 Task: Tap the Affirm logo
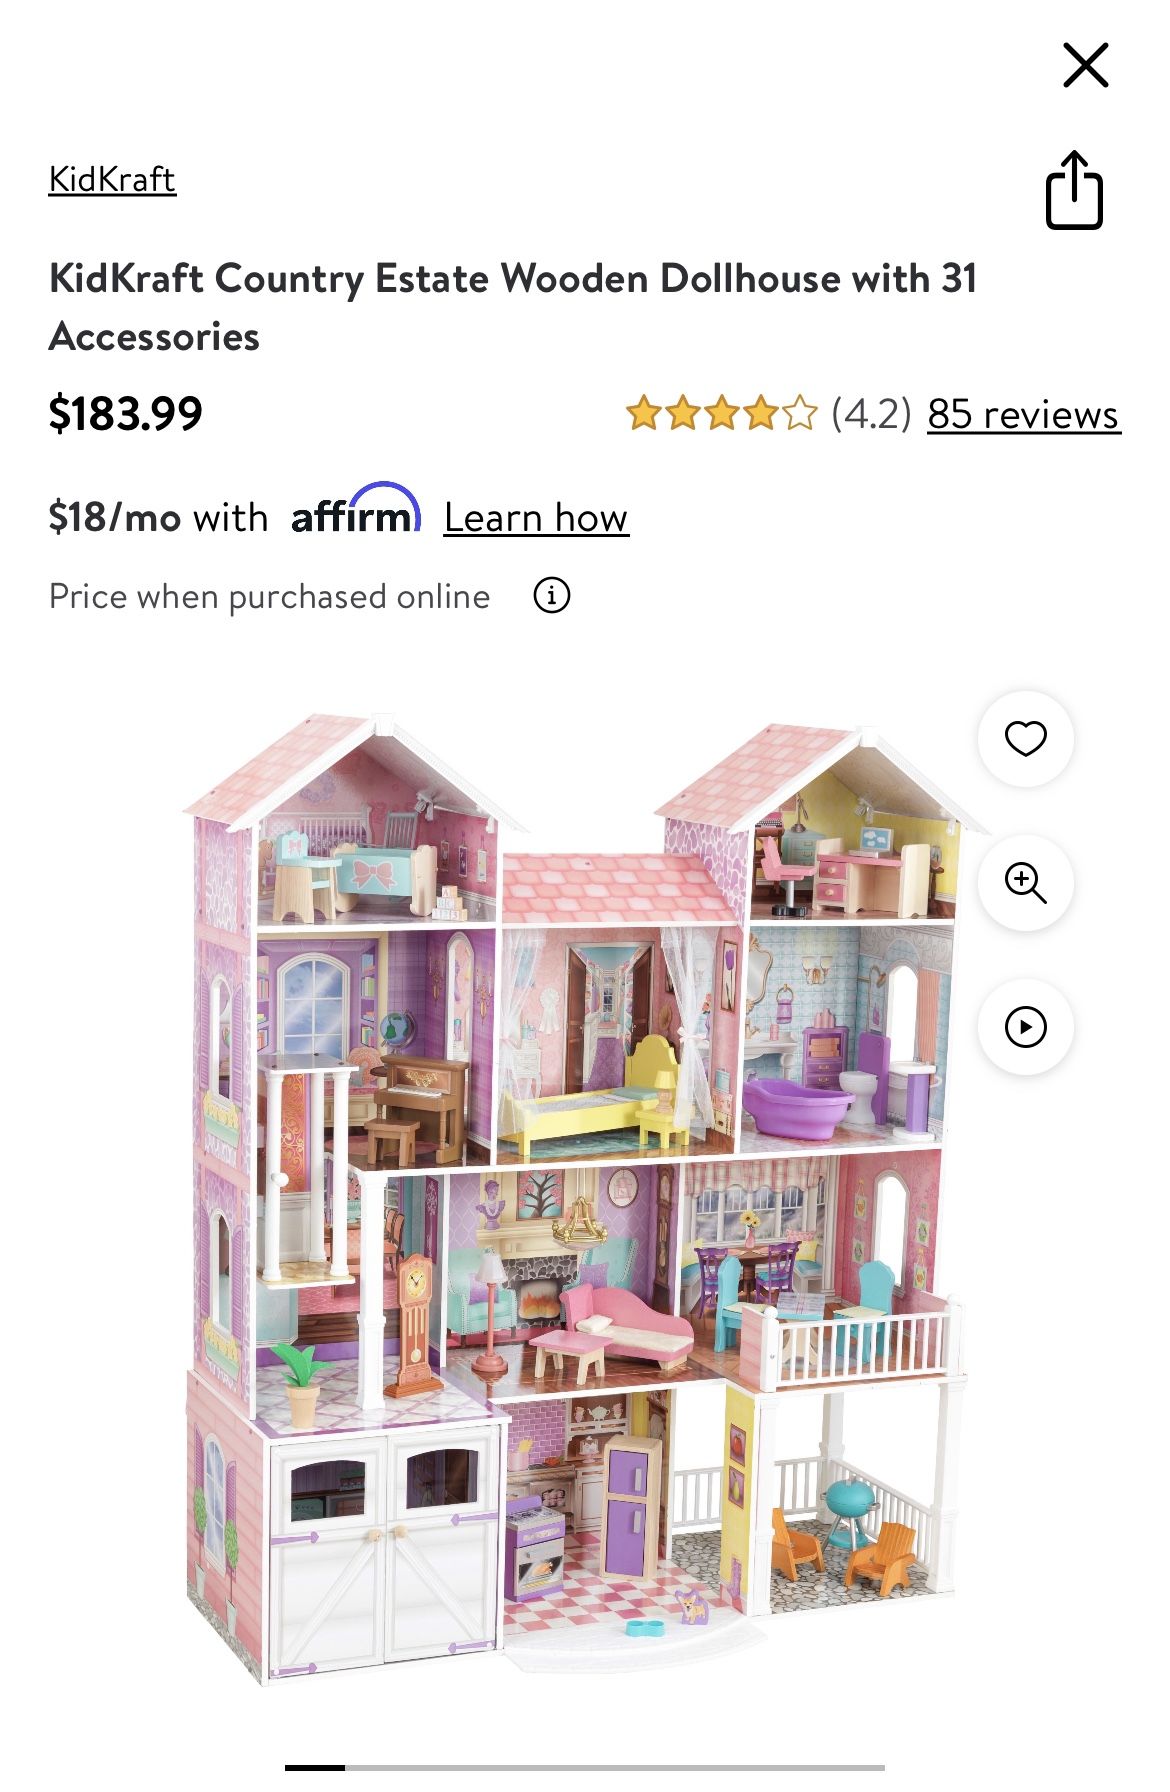(355, 510)
